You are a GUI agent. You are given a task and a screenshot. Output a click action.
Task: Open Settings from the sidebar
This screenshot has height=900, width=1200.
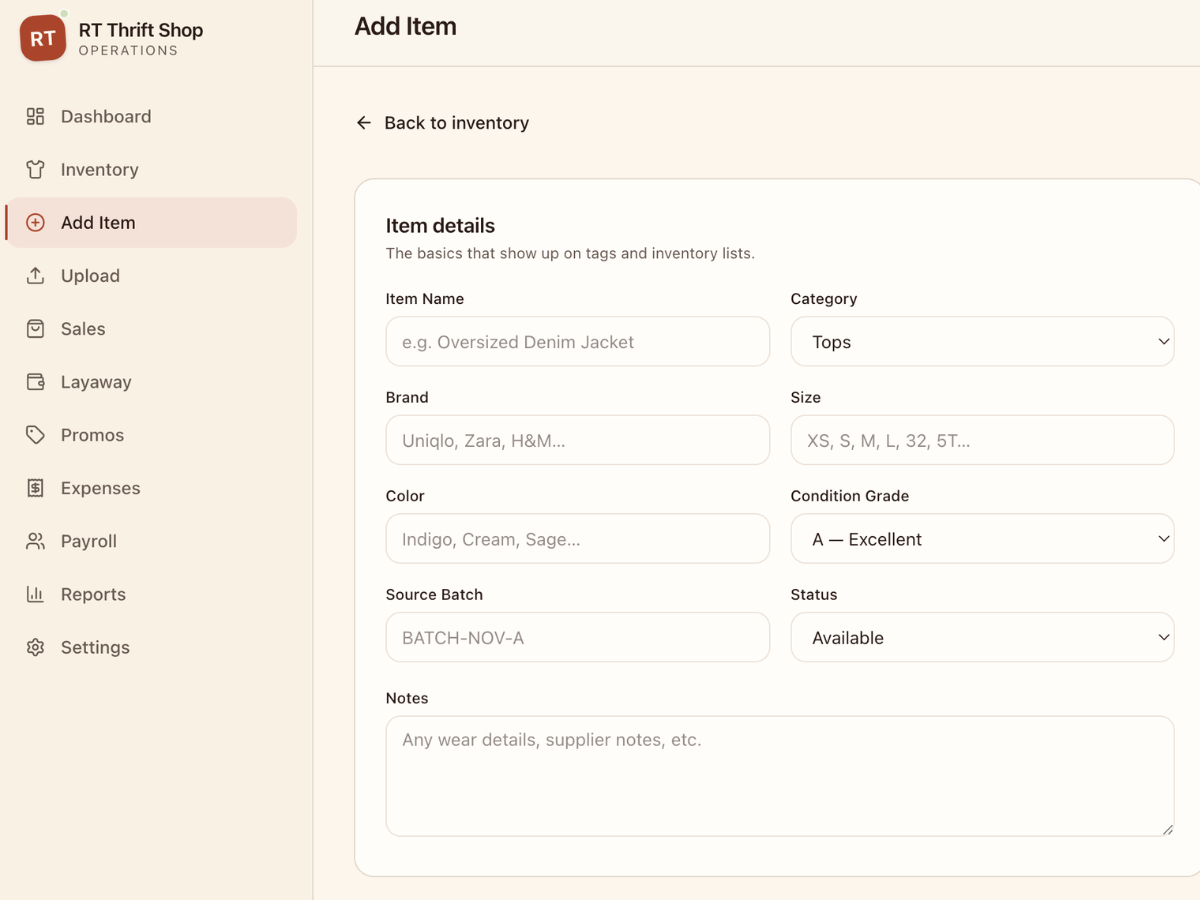point(95,647)
